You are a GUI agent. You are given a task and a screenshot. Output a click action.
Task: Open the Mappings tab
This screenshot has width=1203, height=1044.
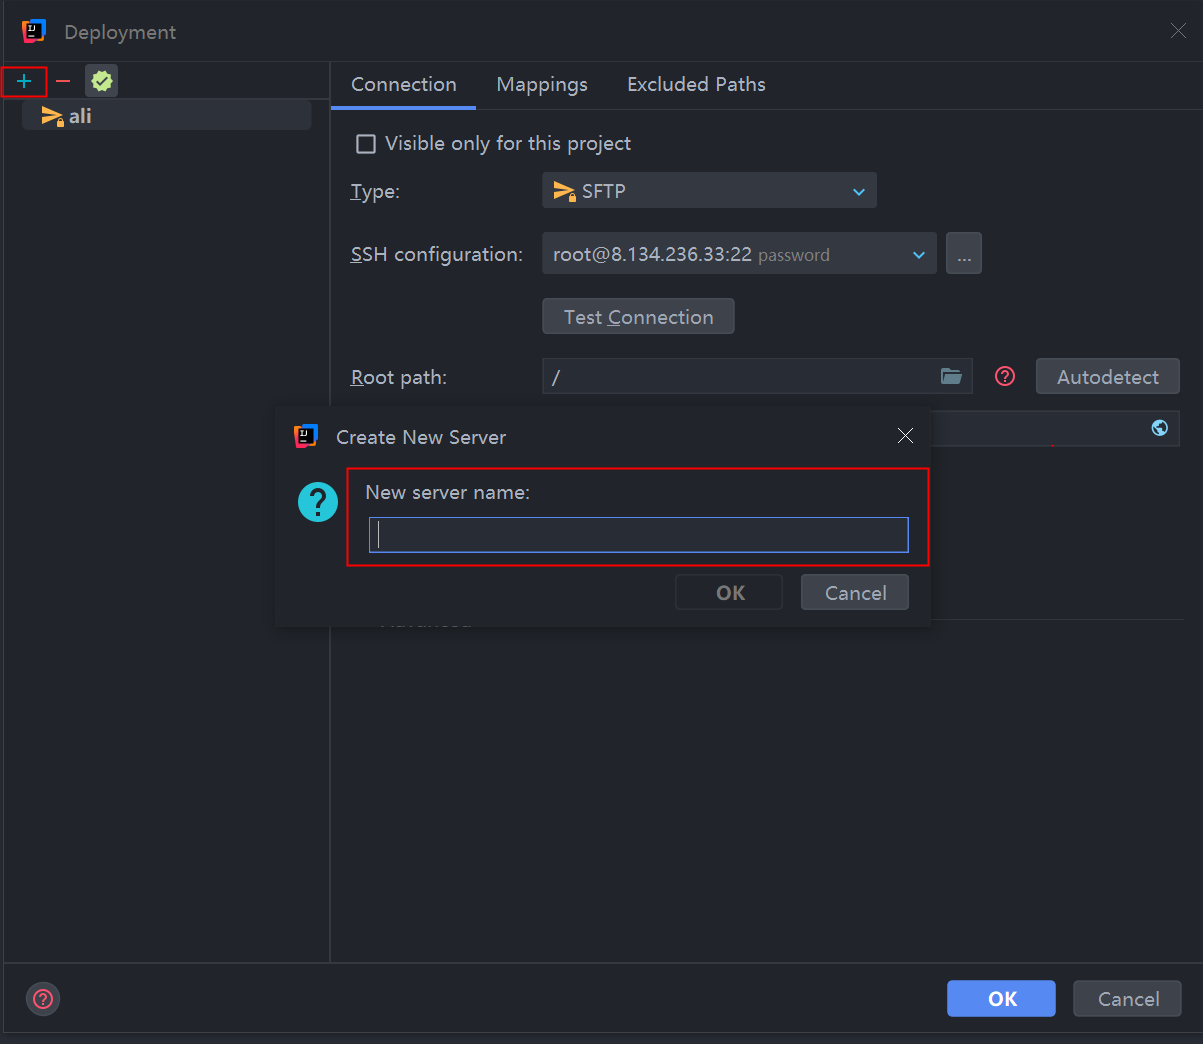(x=542, y=85)
